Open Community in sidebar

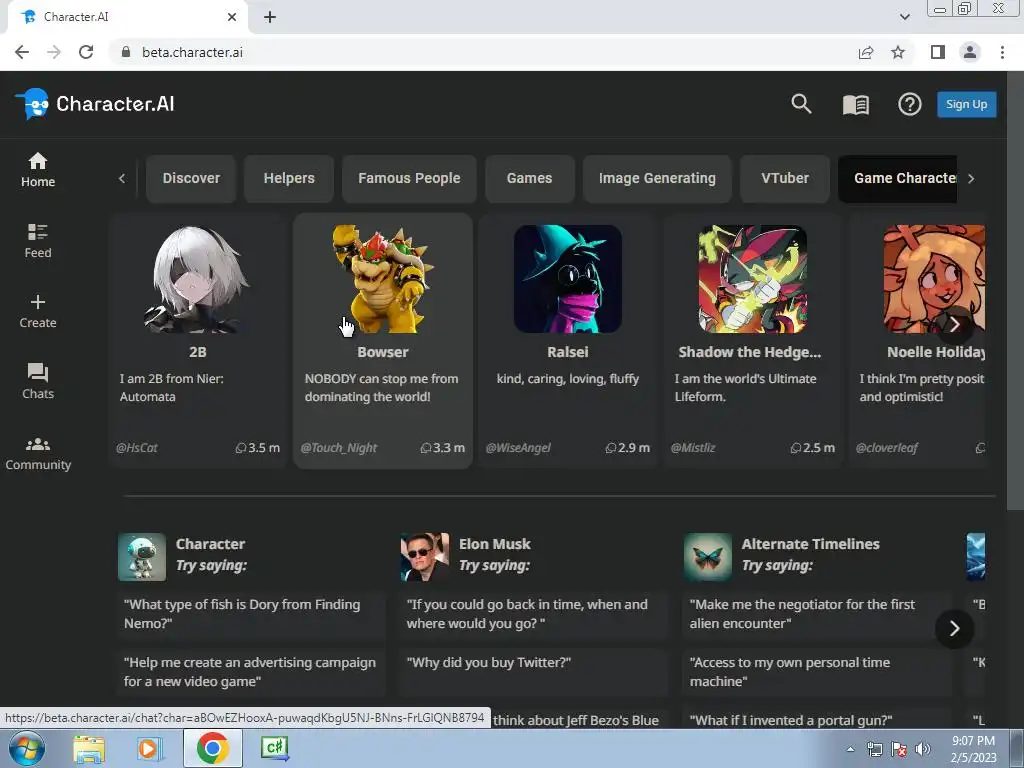pos(38,453)
